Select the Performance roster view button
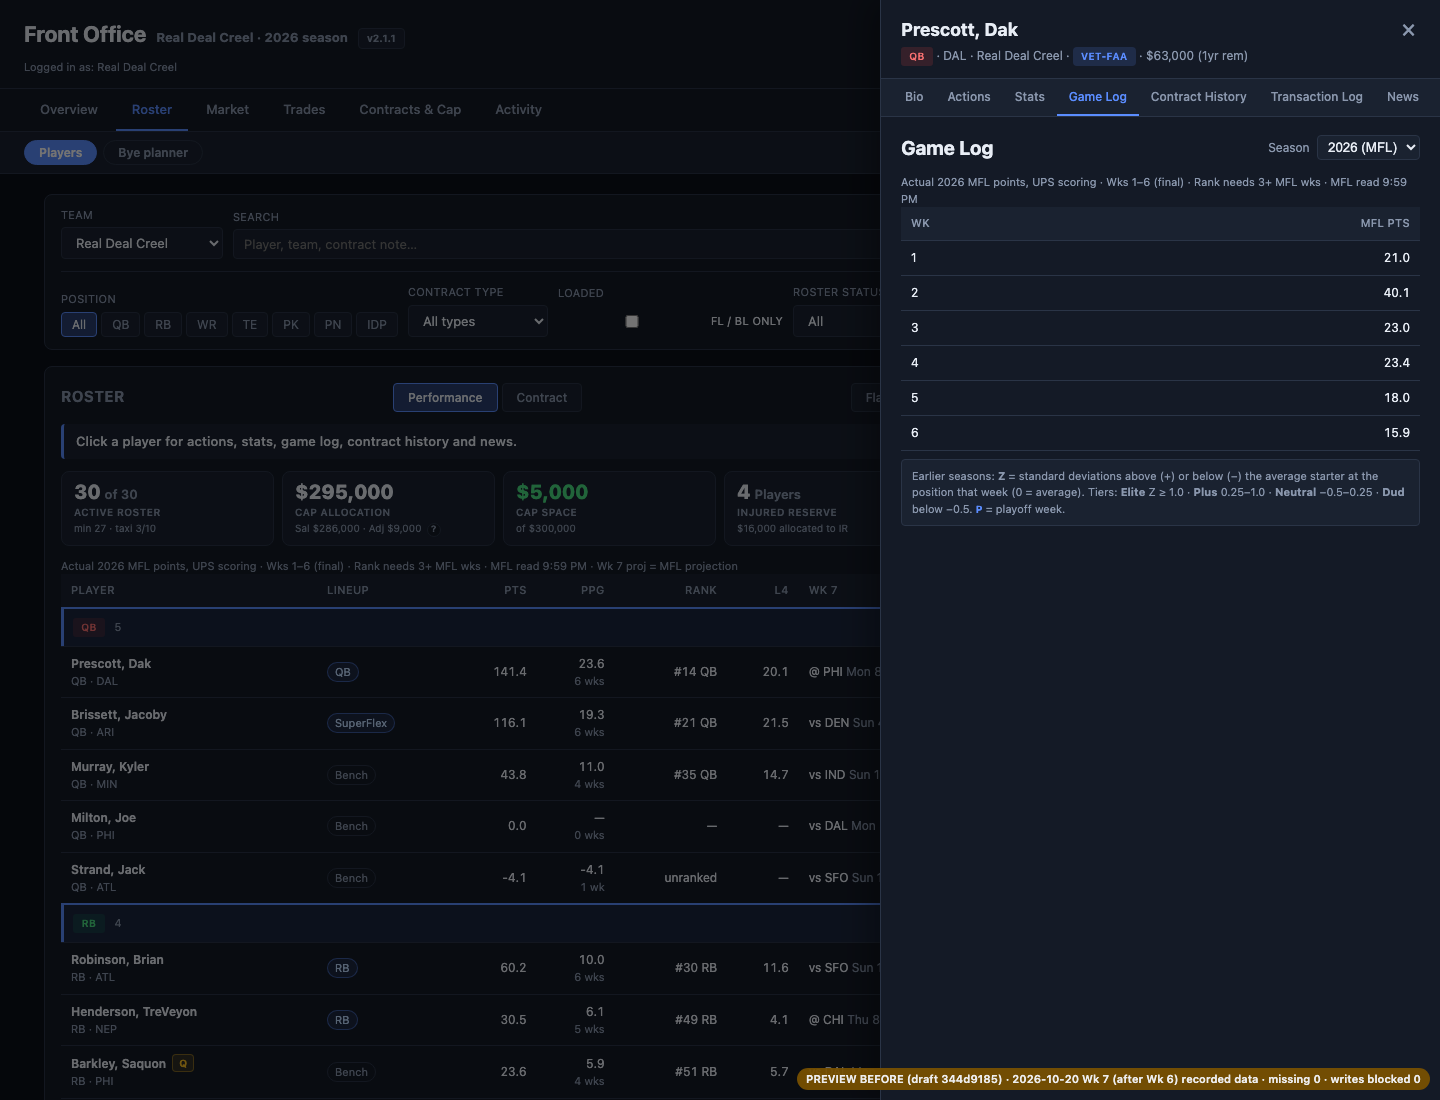1440x1100 pixels. tap(445, 398)
